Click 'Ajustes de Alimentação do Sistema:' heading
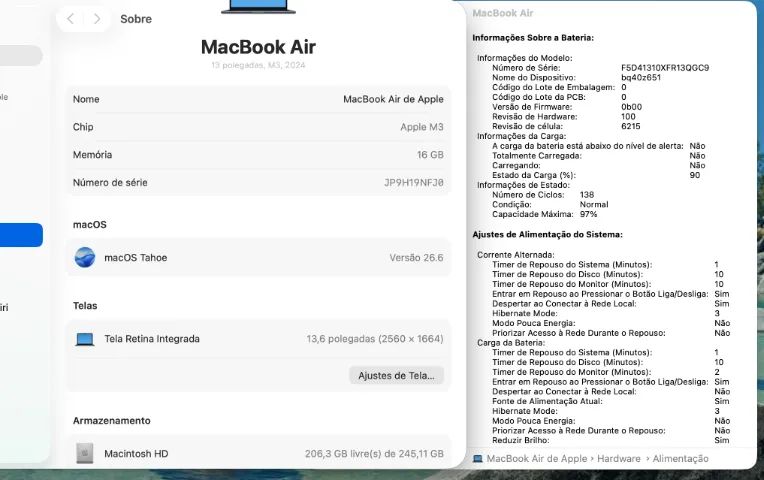The image size is (764, 480). (x=547, y=234)
